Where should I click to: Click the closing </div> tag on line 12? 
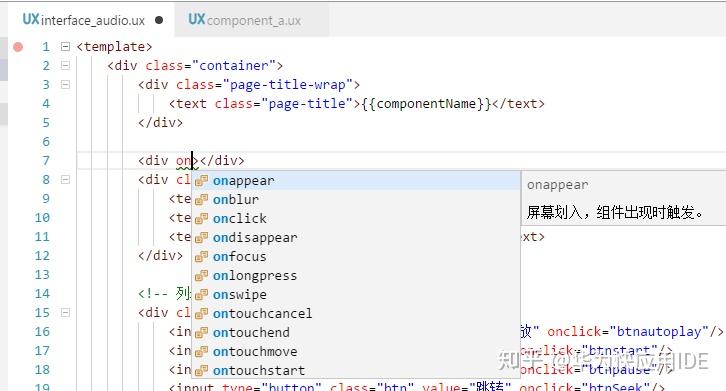click(160, 255)
